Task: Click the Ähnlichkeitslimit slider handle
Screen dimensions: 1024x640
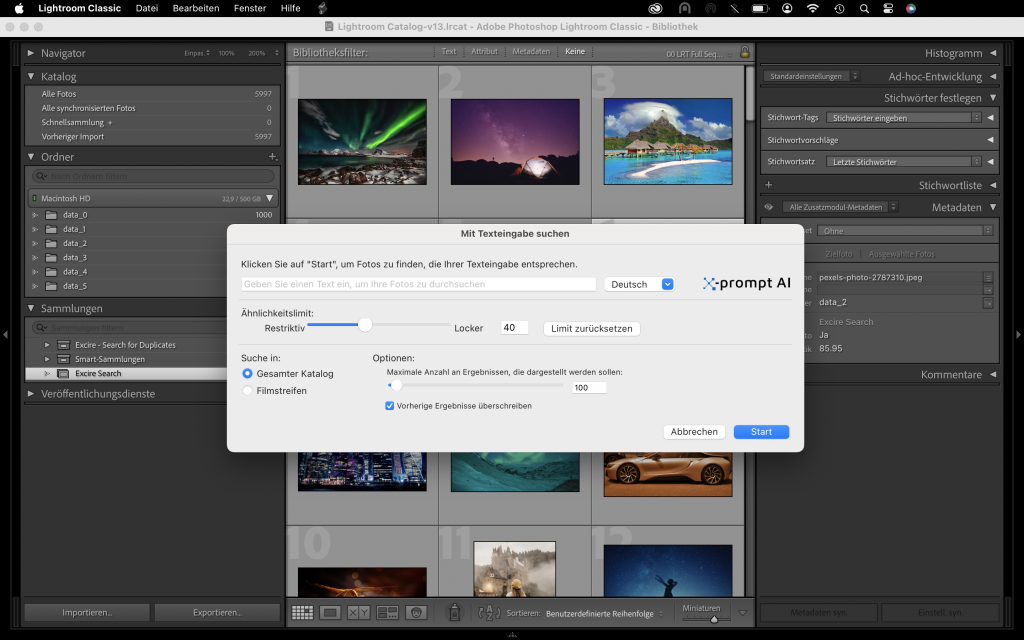Action: coord(365,324)
